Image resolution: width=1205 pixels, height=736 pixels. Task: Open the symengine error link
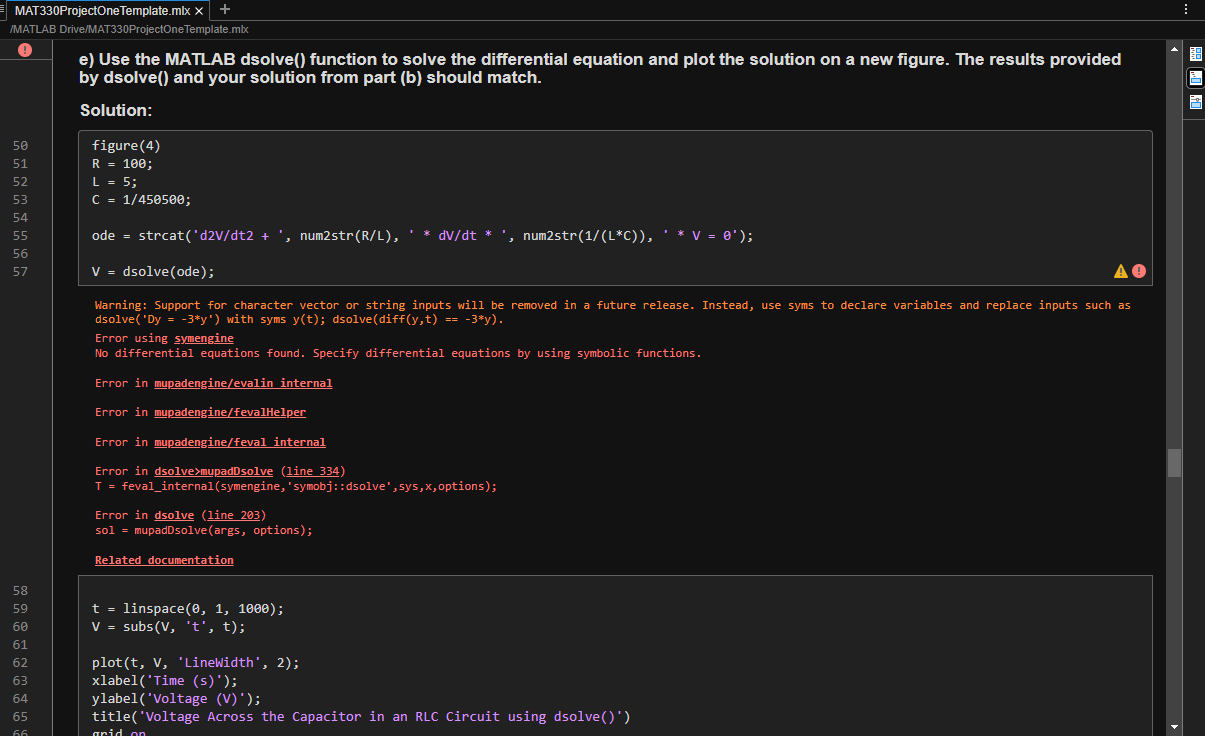click(203, 338)
